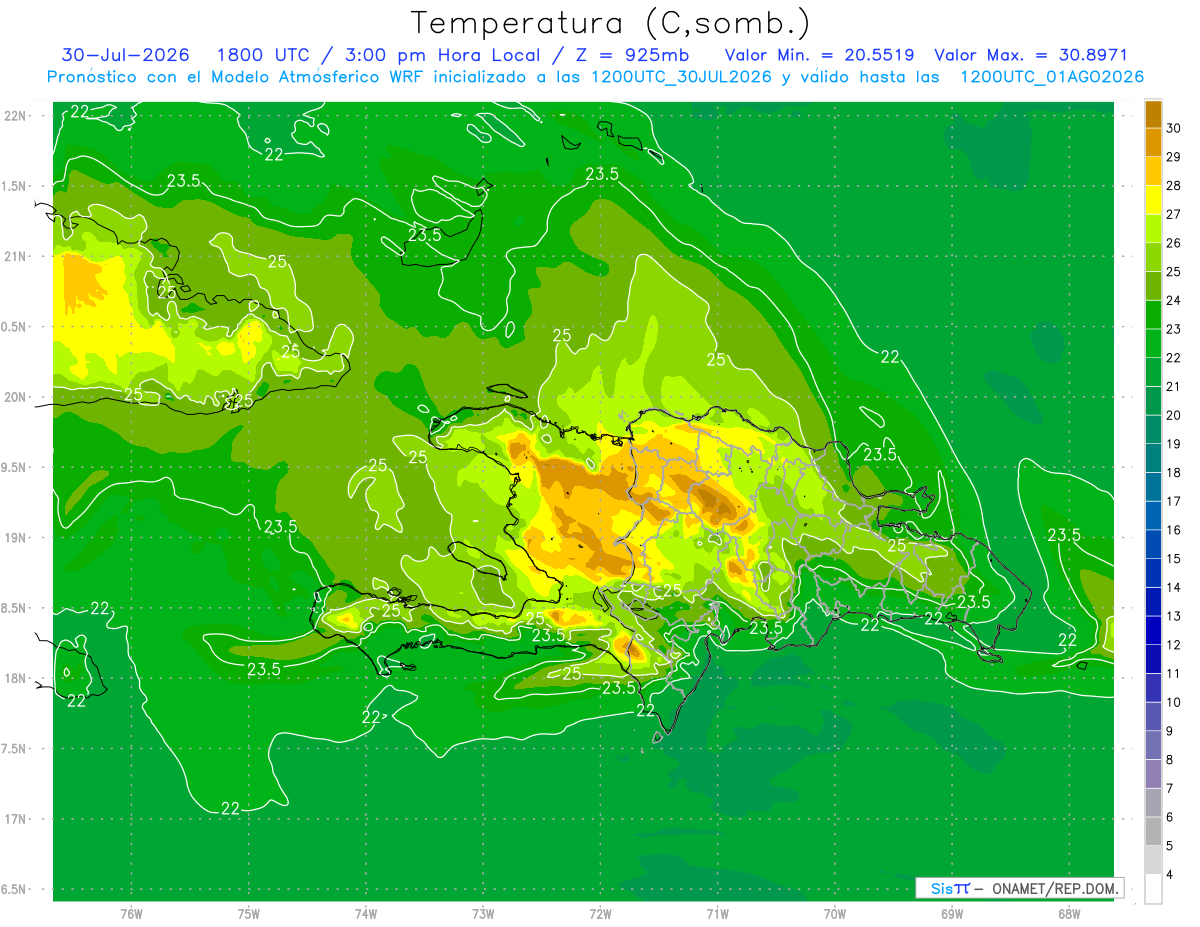Image resolution: width=1200 pixels, height=927 pixels.
Task: Click the "76W" longitude axis label
Action: tap(131, 914)
